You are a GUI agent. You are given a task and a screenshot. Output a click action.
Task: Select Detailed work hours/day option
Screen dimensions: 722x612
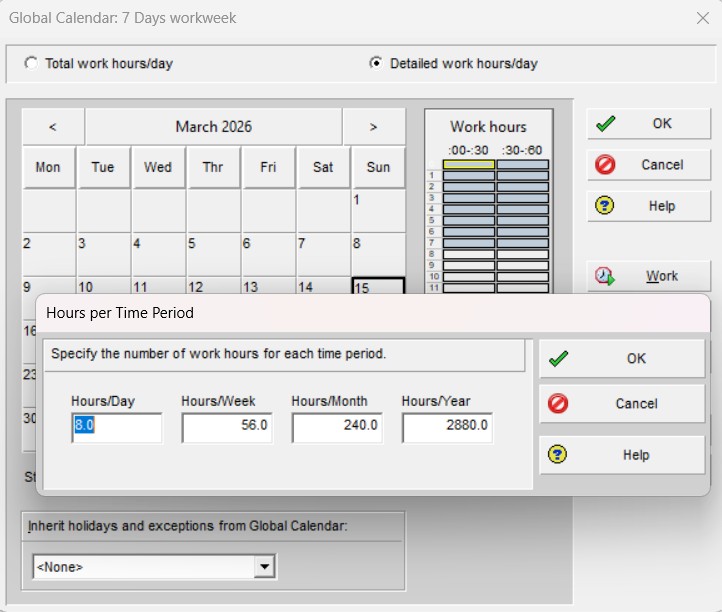[x=376, y=63]
